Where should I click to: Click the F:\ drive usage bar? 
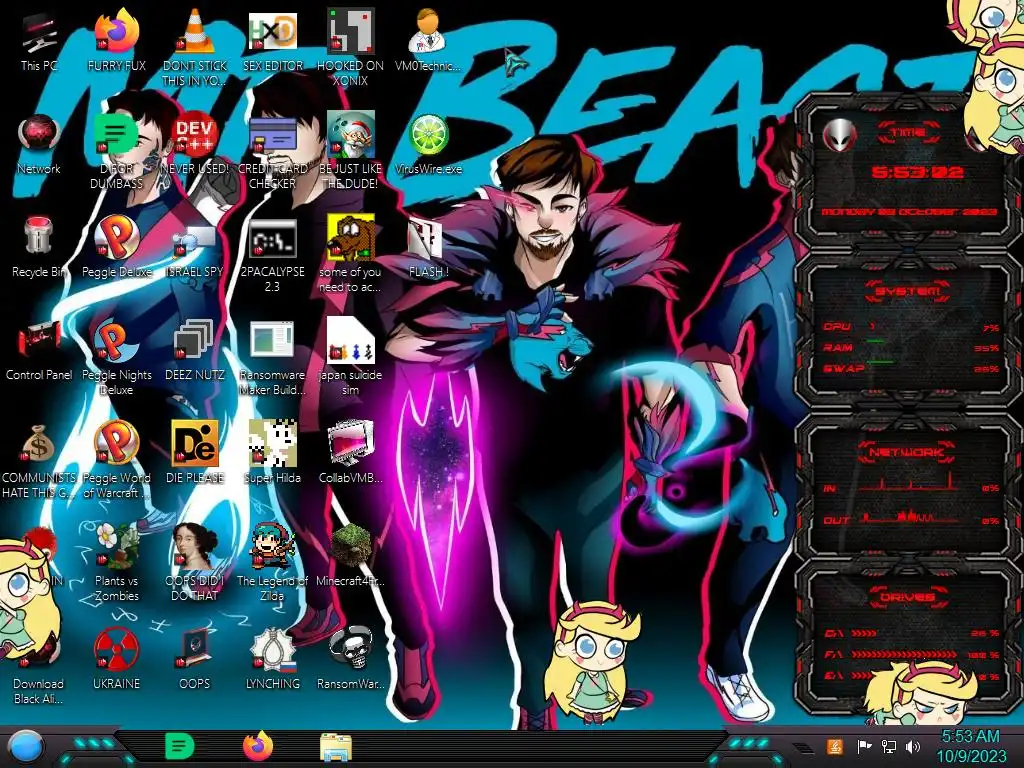pyautogui.click(x=905, y=654)
